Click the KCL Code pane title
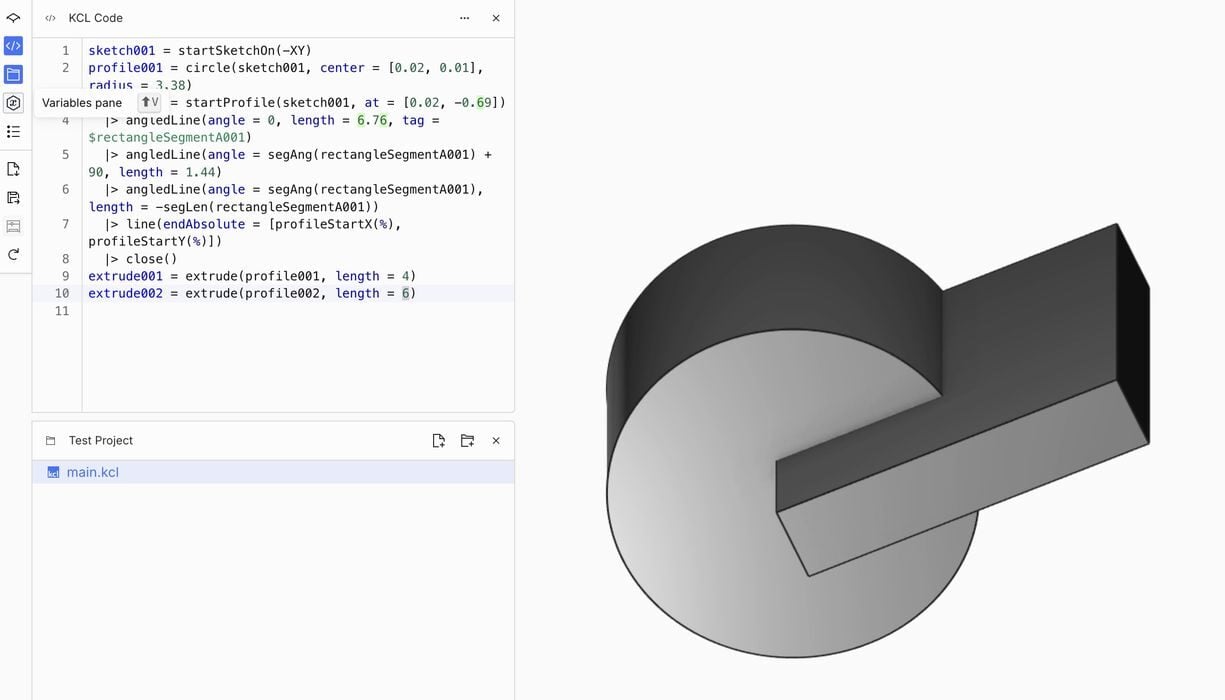 pyautogui.click(x=95, y=18)
